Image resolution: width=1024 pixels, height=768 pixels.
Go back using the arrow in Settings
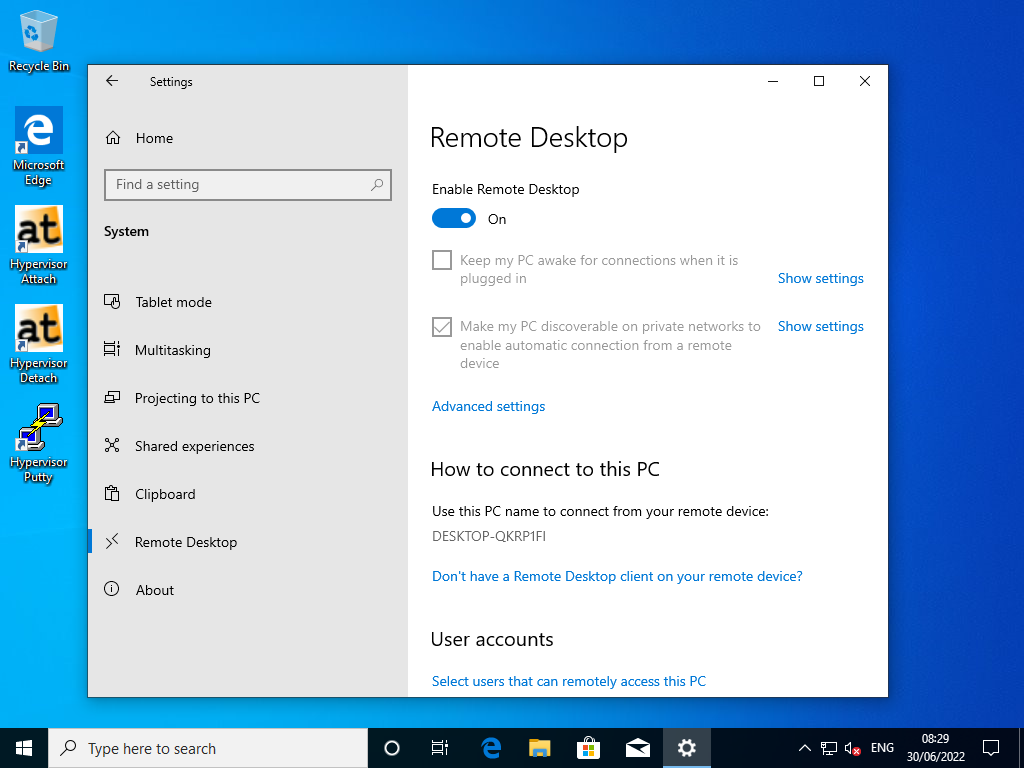click(x=111, y=81)
